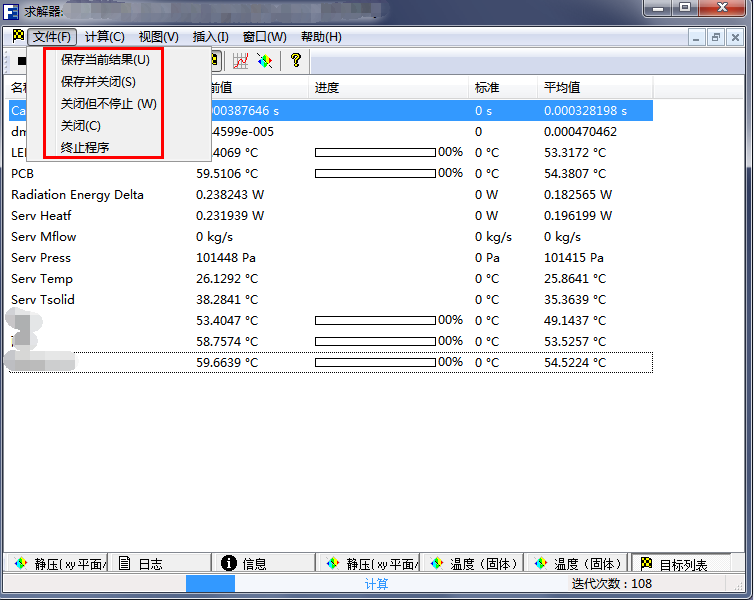Viewport: 754px width, 600px height.
Task: Click the yellow question mark help icon
Action: (296, 61)
